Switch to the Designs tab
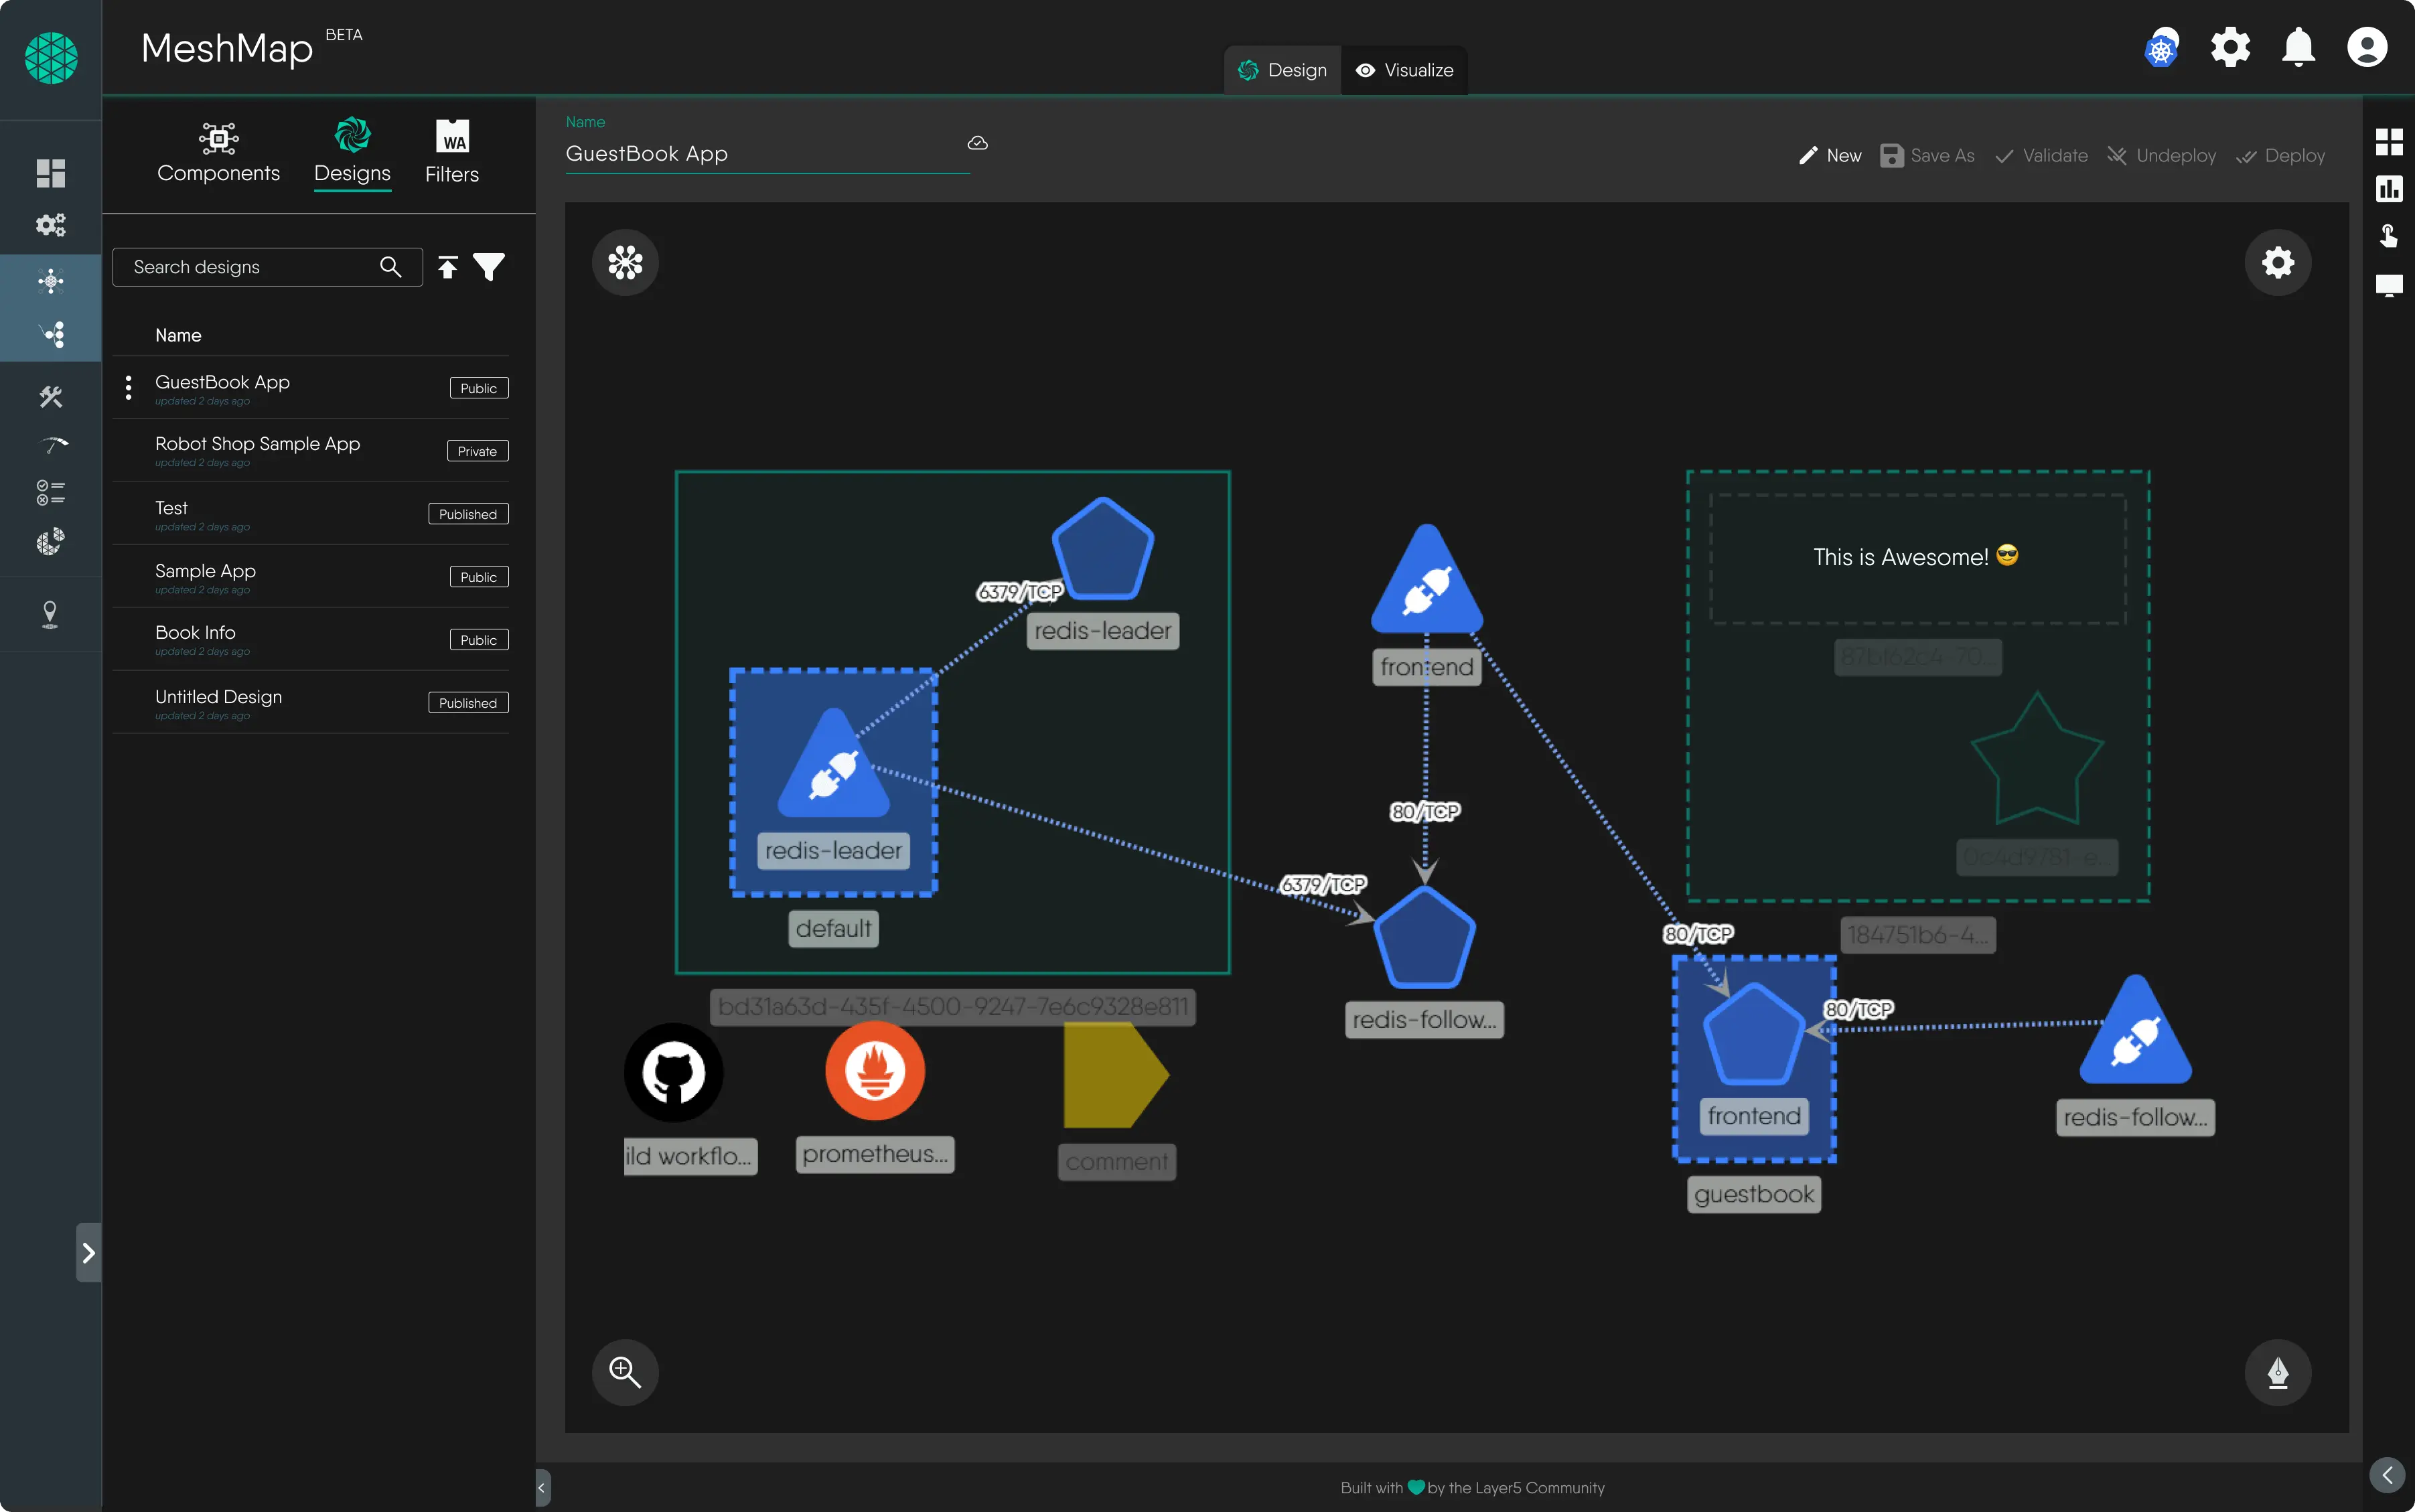Screen dimensions: 2415x1512 [351, 150]
